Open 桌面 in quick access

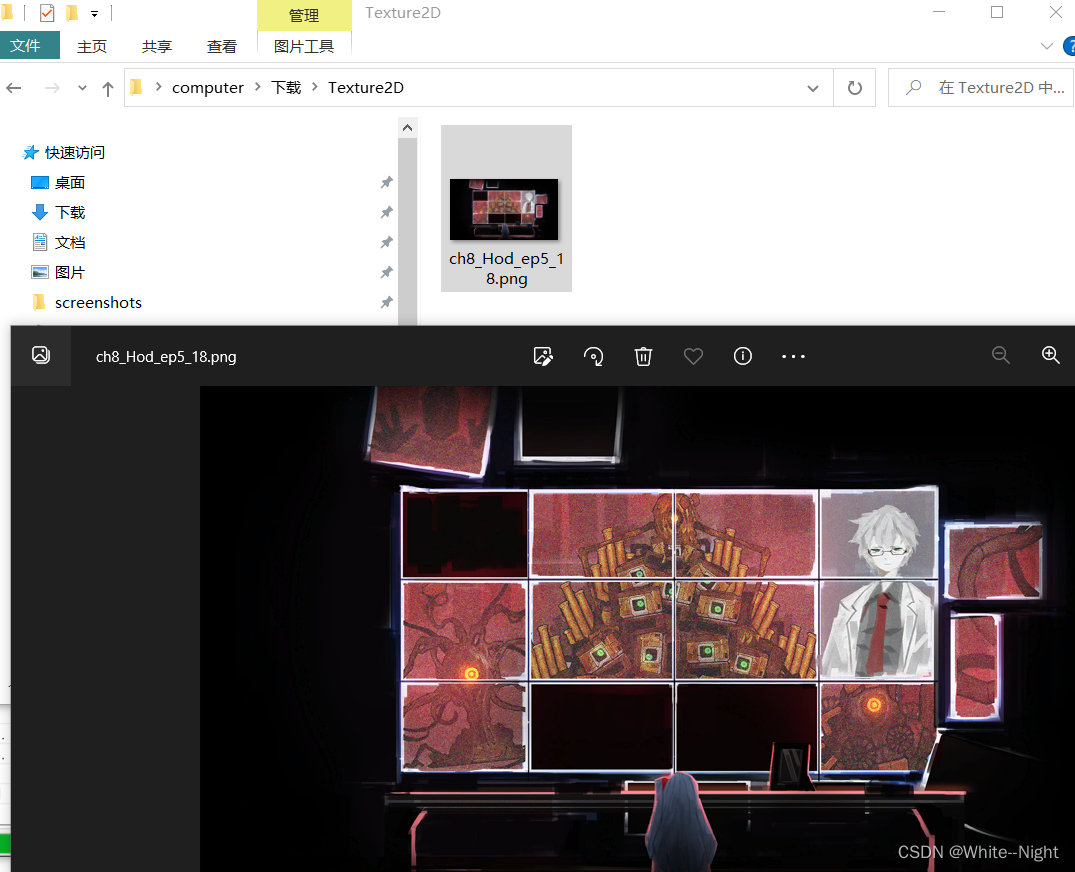point(69,182)
